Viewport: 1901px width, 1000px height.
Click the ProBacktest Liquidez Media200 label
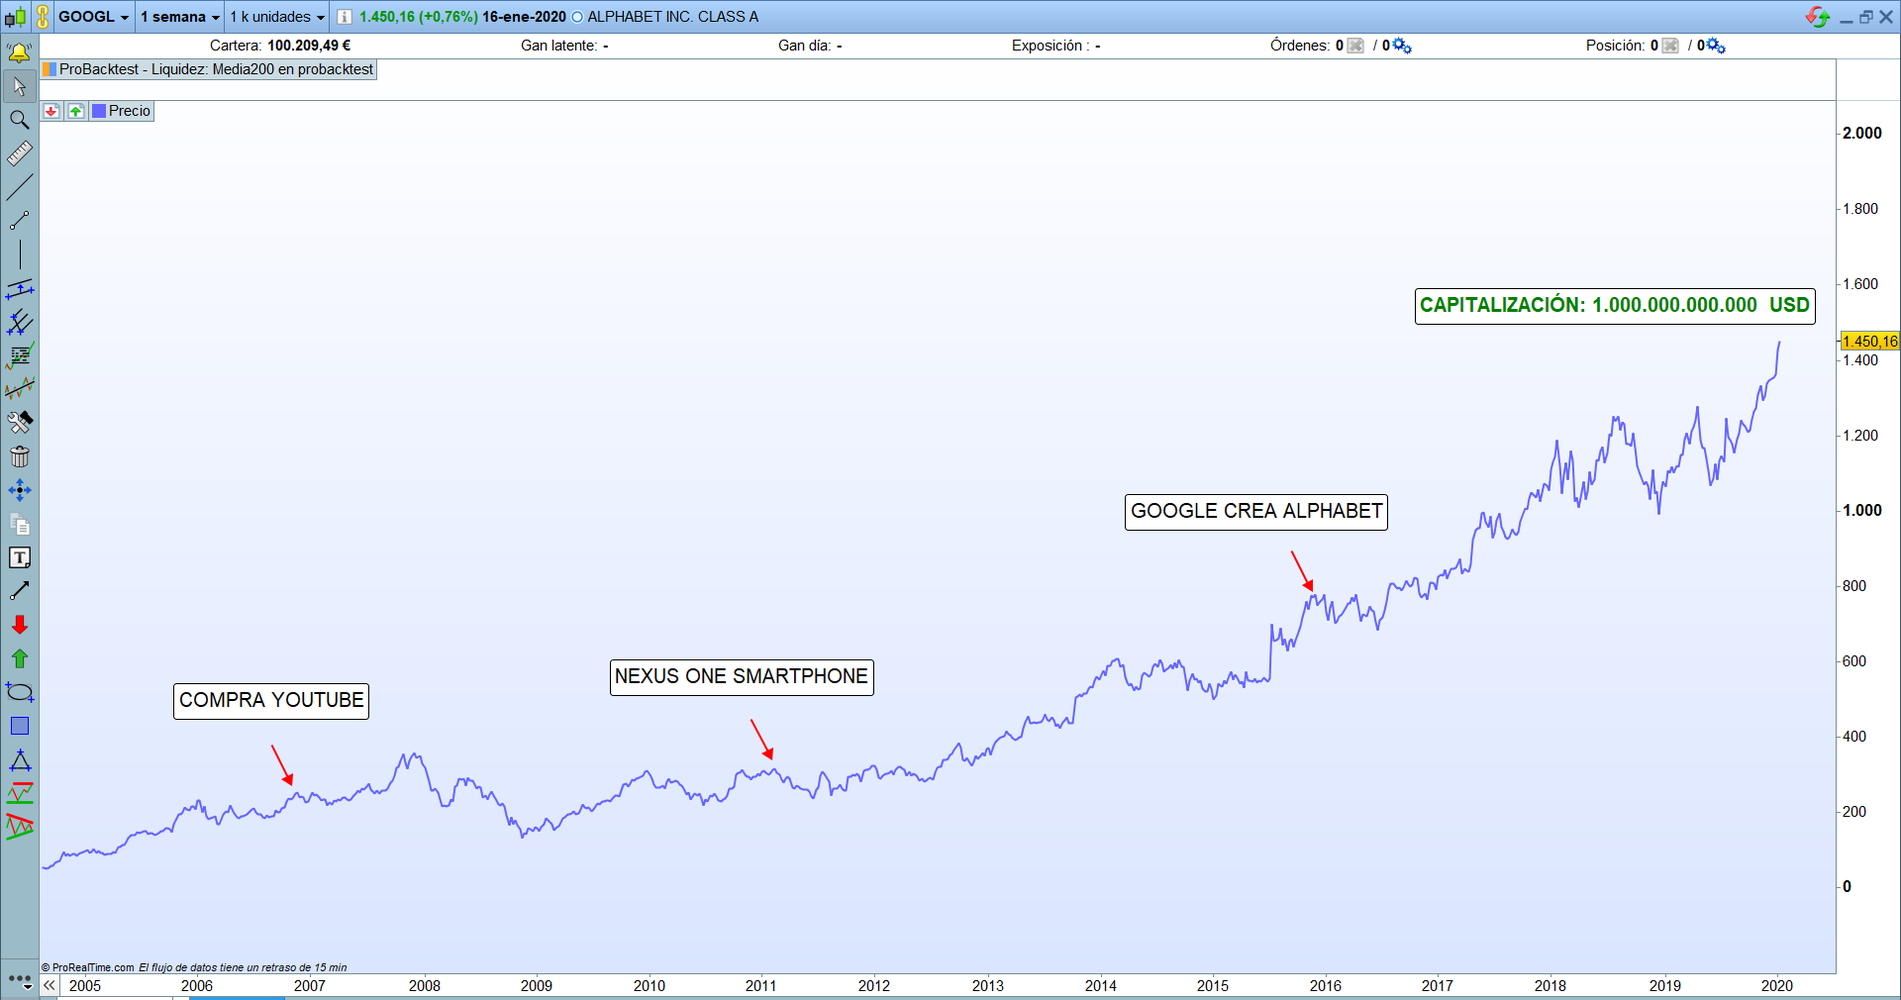click(x=216, y=69)
